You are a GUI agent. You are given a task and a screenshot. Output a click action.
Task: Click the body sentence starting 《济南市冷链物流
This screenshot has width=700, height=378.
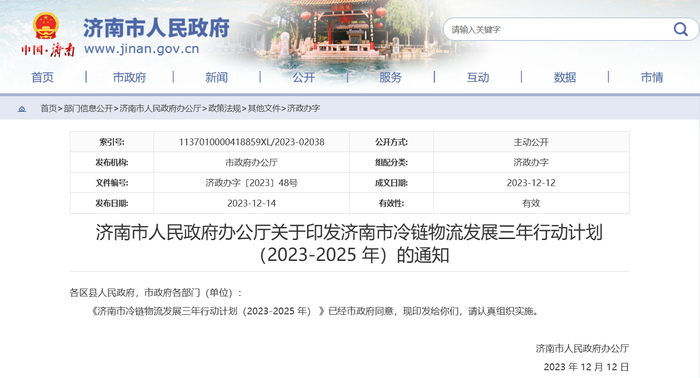[315, 311]
